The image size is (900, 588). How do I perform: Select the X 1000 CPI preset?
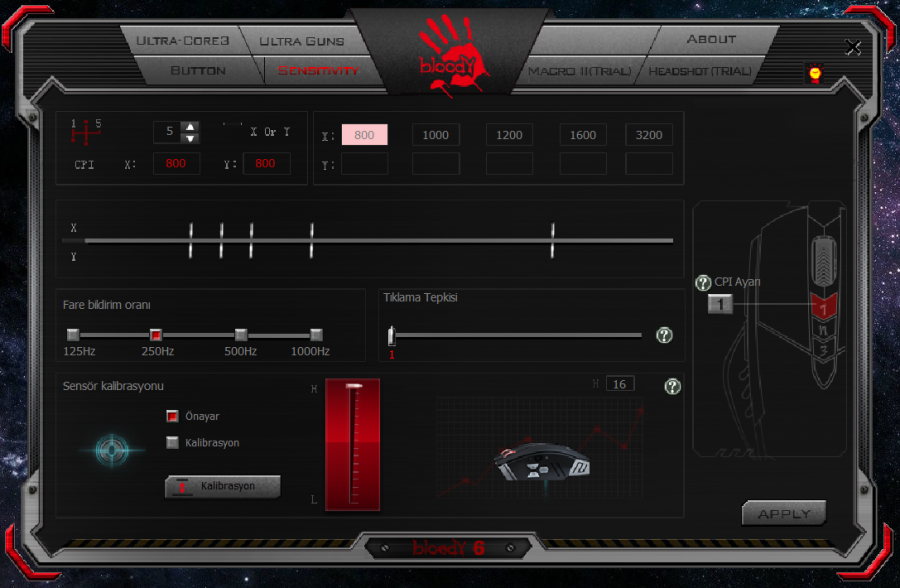(x=436, y=135)
